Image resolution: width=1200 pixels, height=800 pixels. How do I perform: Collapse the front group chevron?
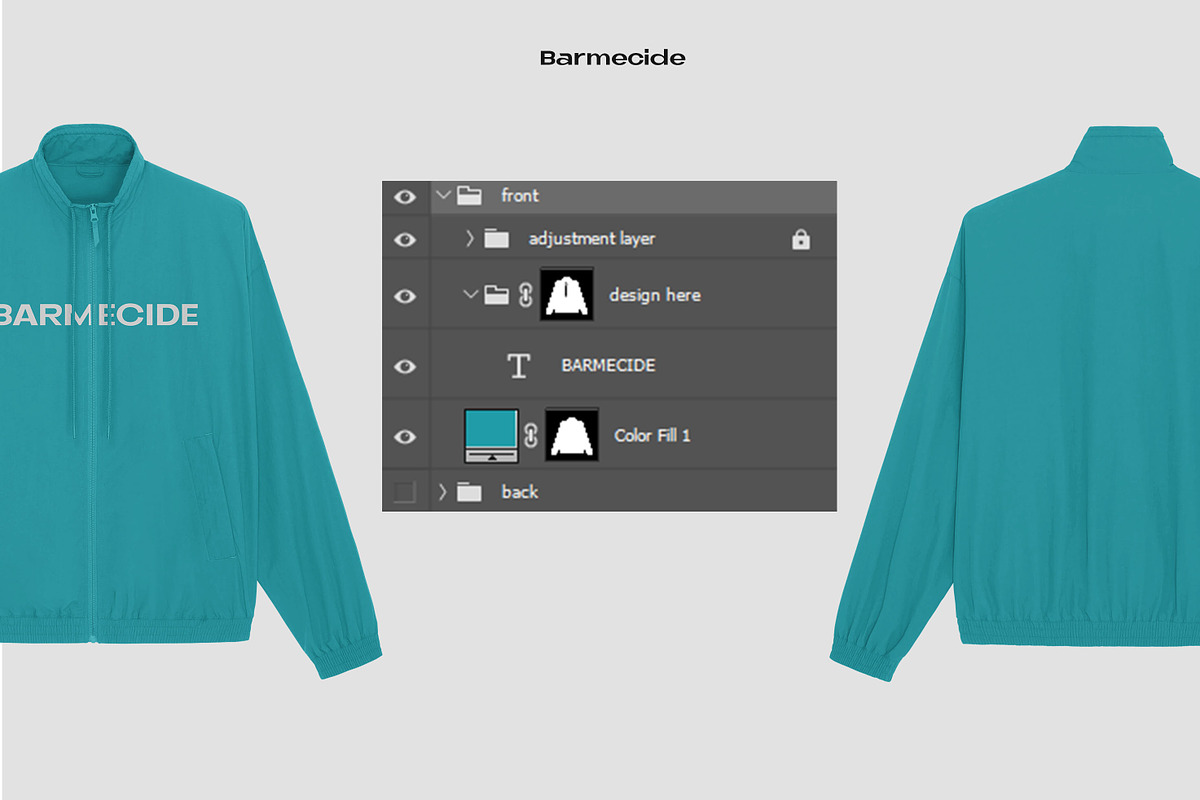(x=444, y=195)
